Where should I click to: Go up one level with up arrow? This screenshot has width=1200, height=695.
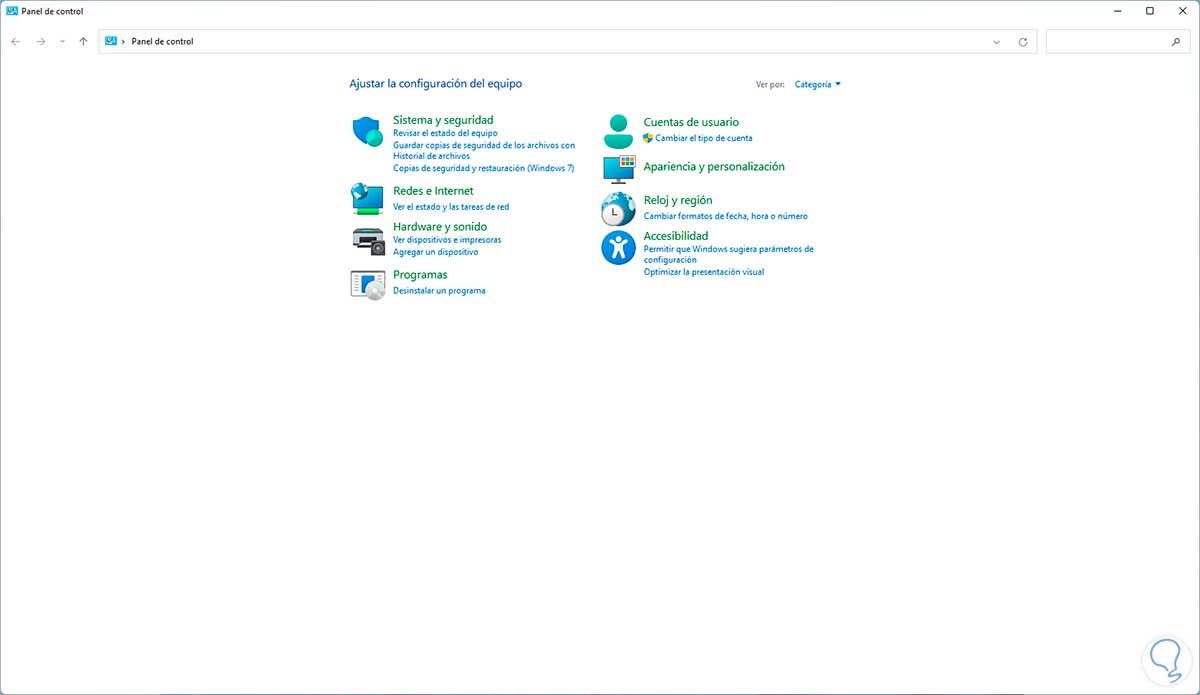83,42
